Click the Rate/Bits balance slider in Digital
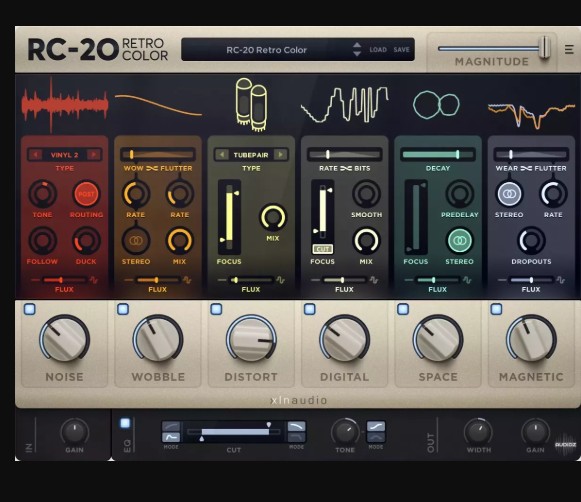The height and width of the screenshot is (502, 581). tap(345, 154)
